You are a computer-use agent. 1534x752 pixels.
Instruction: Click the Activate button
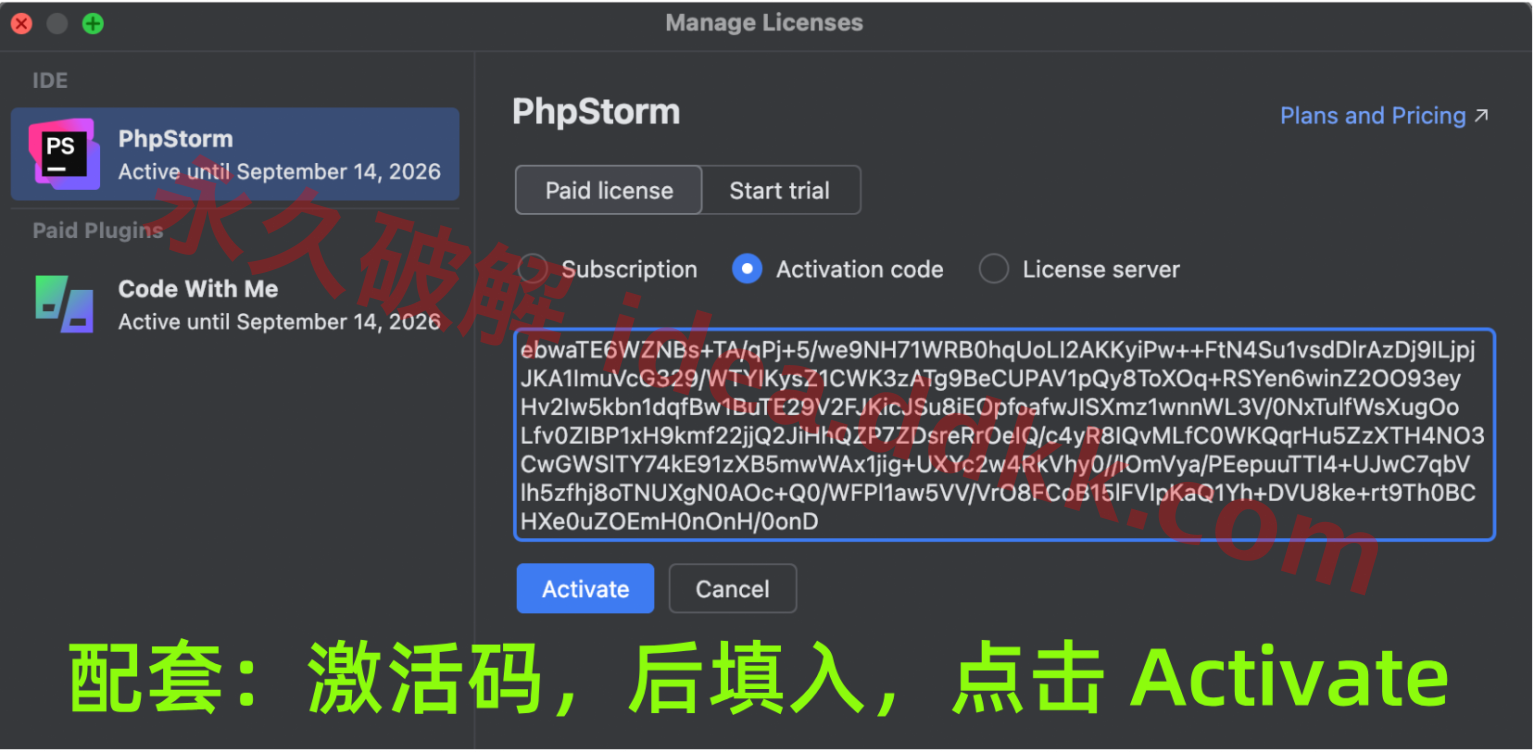click(x=585, y=589)
